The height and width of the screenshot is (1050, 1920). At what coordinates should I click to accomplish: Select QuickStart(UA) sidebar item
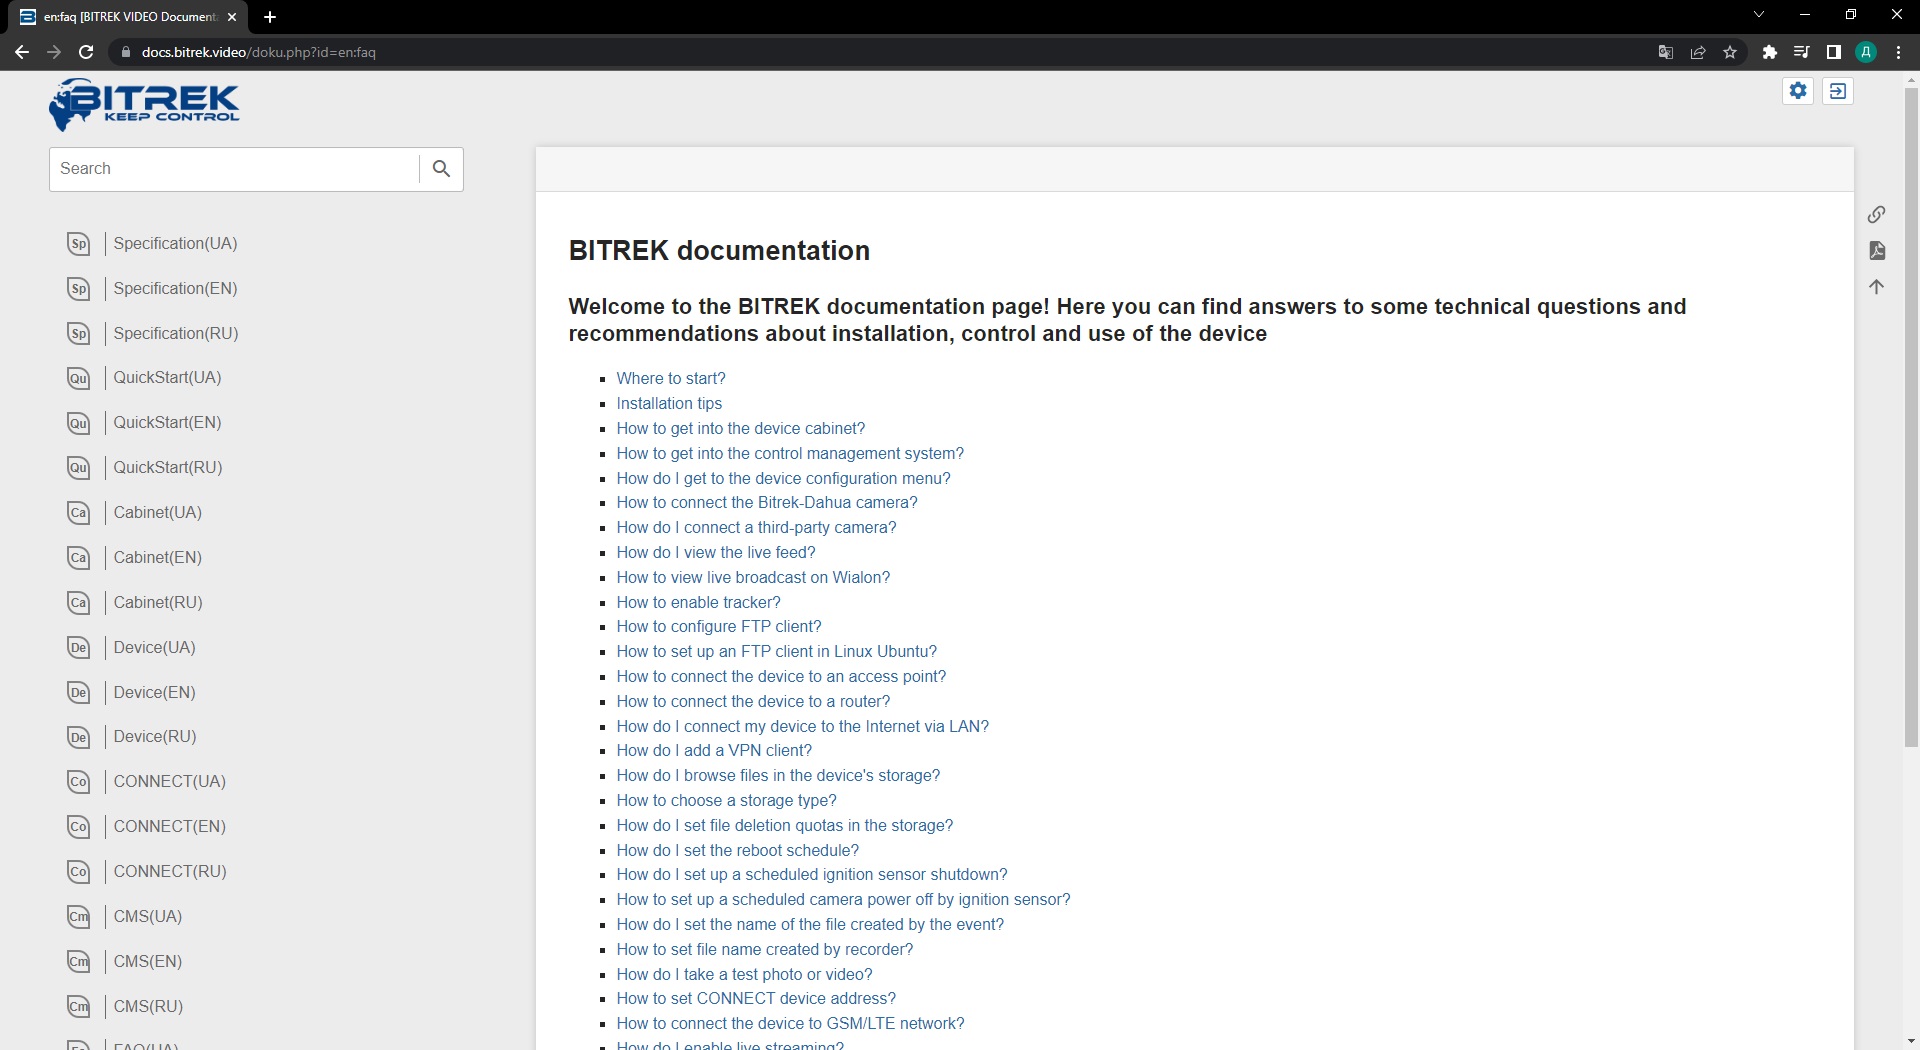[167, 377]
